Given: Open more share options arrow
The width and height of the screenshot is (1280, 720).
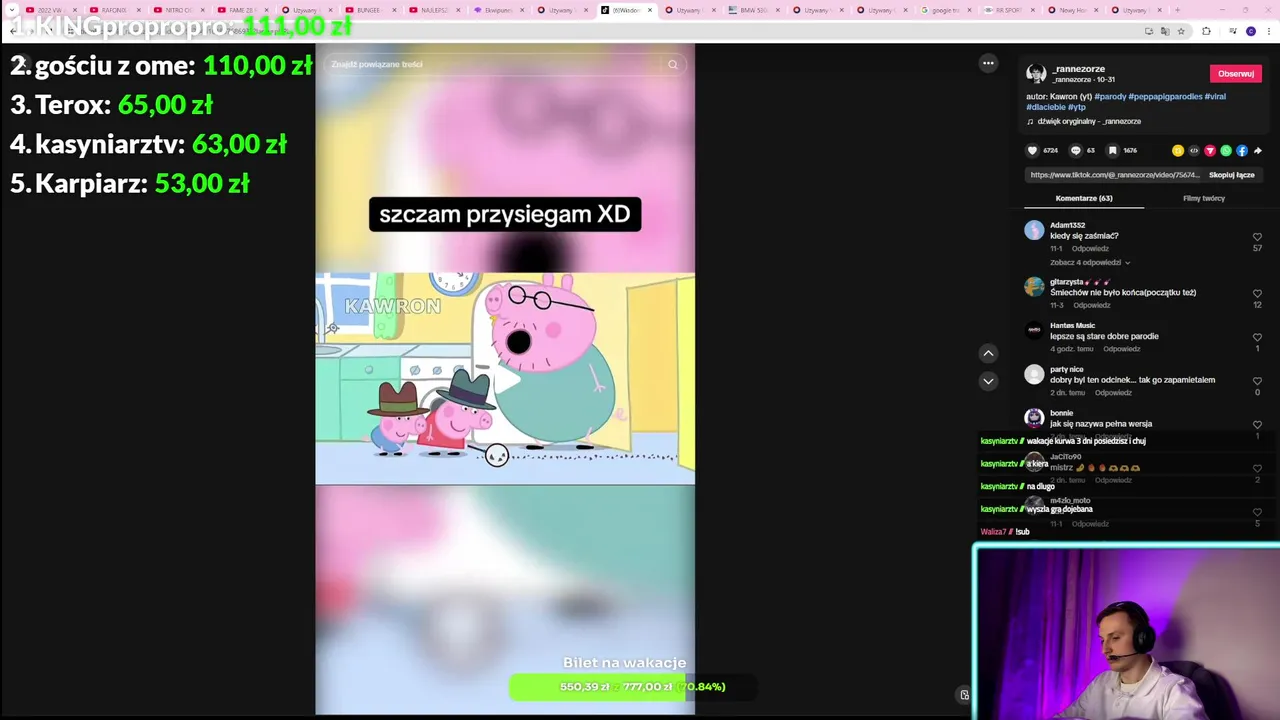Looking at the screenshot, I should [x=1258, y=151].
